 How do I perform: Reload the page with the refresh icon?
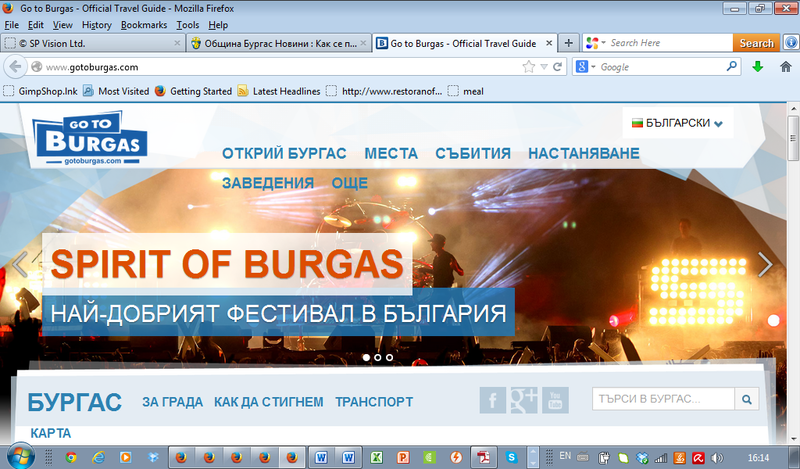click(558, 67)
